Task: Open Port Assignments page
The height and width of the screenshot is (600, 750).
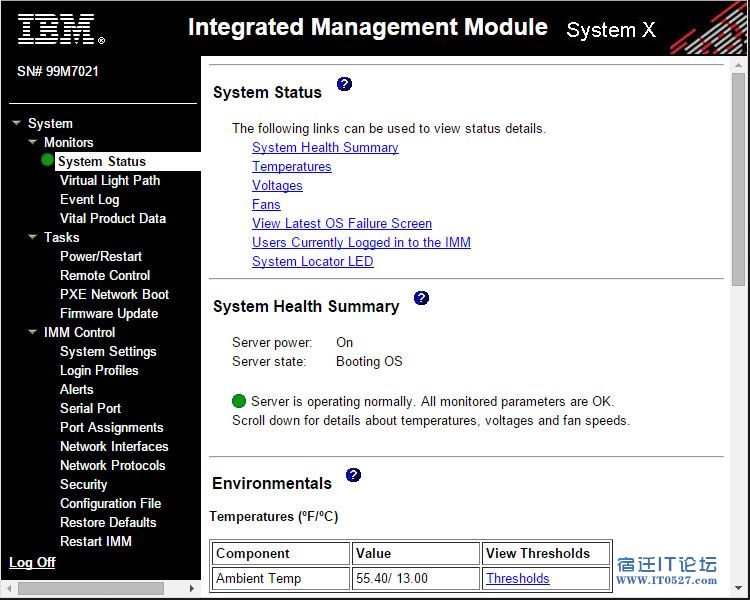Action: click(x=111, y=427)
